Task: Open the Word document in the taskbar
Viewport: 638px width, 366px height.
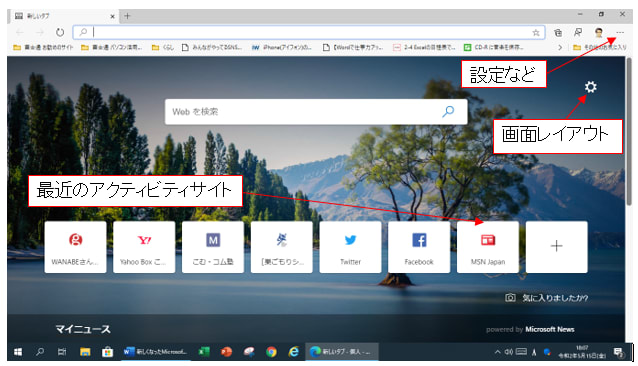Action: 155,352
